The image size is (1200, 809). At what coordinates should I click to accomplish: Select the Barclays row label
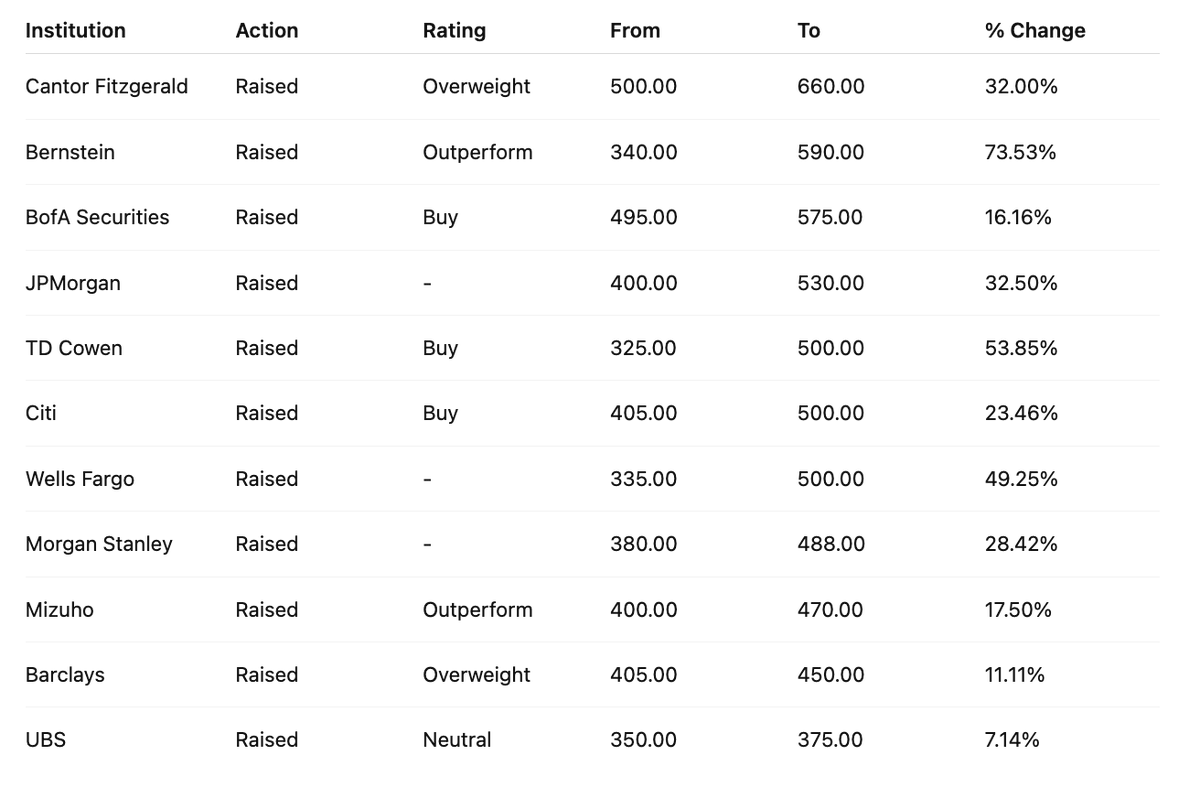coord(65,675)
